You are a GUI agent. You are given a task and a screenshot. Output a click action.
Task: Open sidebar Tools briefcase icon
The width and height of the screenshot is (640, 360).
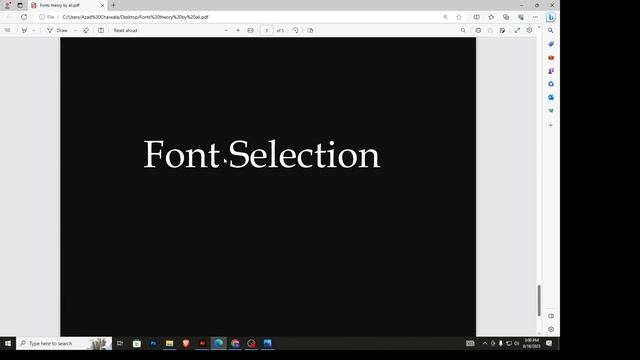click(x=551, y=58)
